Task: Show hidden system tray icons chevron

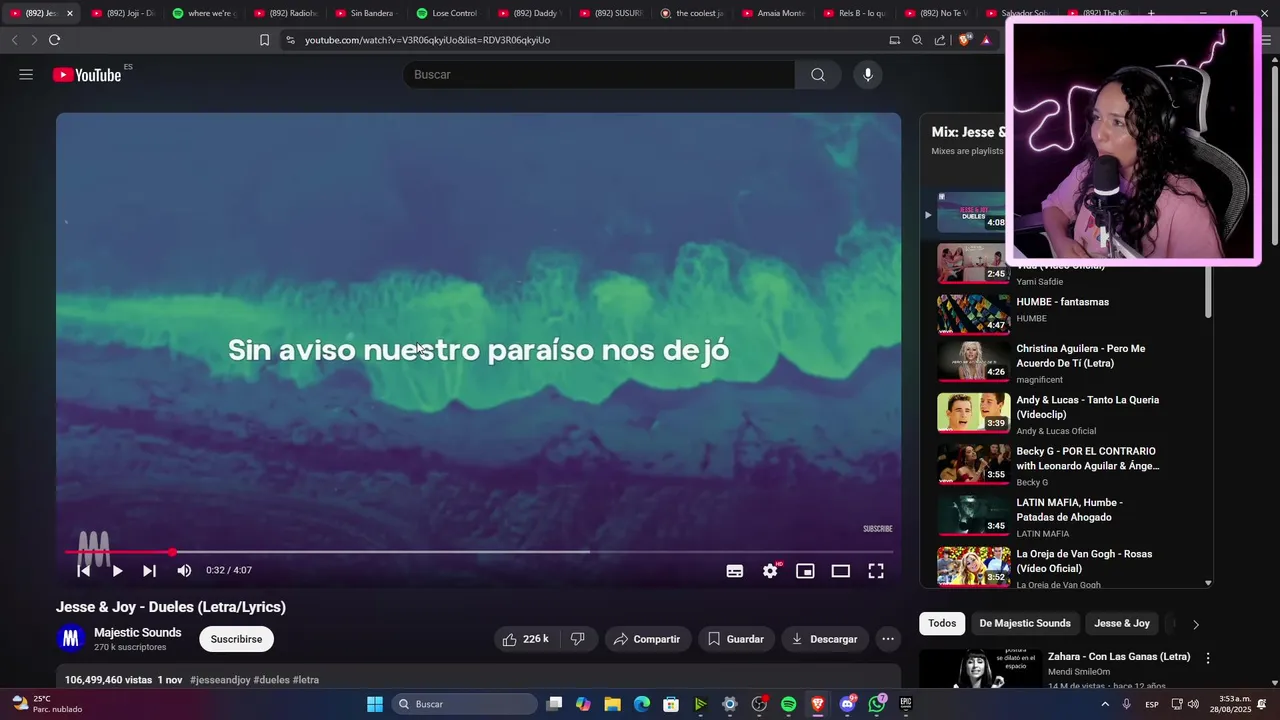Action: (1105, 704)
